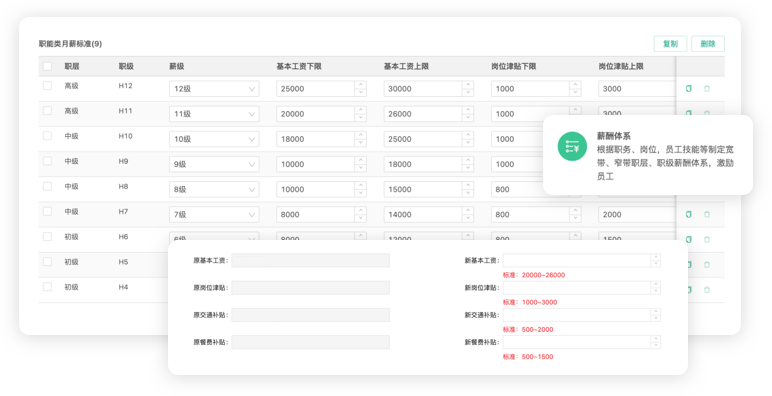Copy the H6 row using its copy icon

pos(689,239)
